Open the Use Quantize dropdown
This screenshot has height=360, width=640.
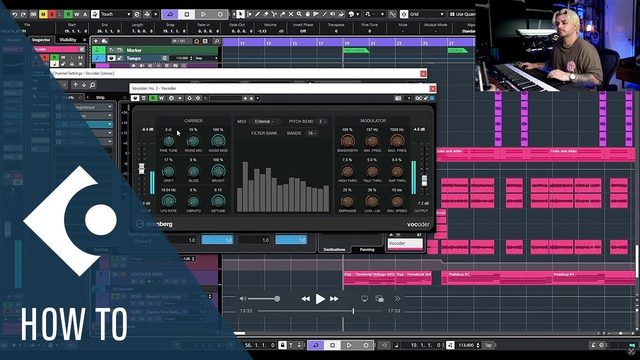click(x=462, y=14)
